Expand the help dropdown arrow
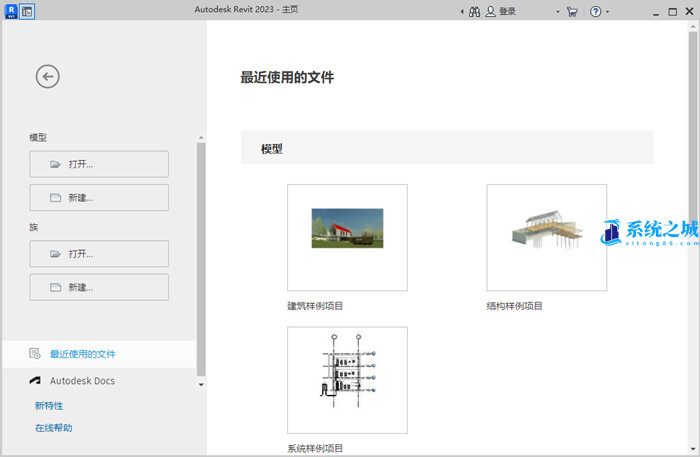 [x=607, y=12]
